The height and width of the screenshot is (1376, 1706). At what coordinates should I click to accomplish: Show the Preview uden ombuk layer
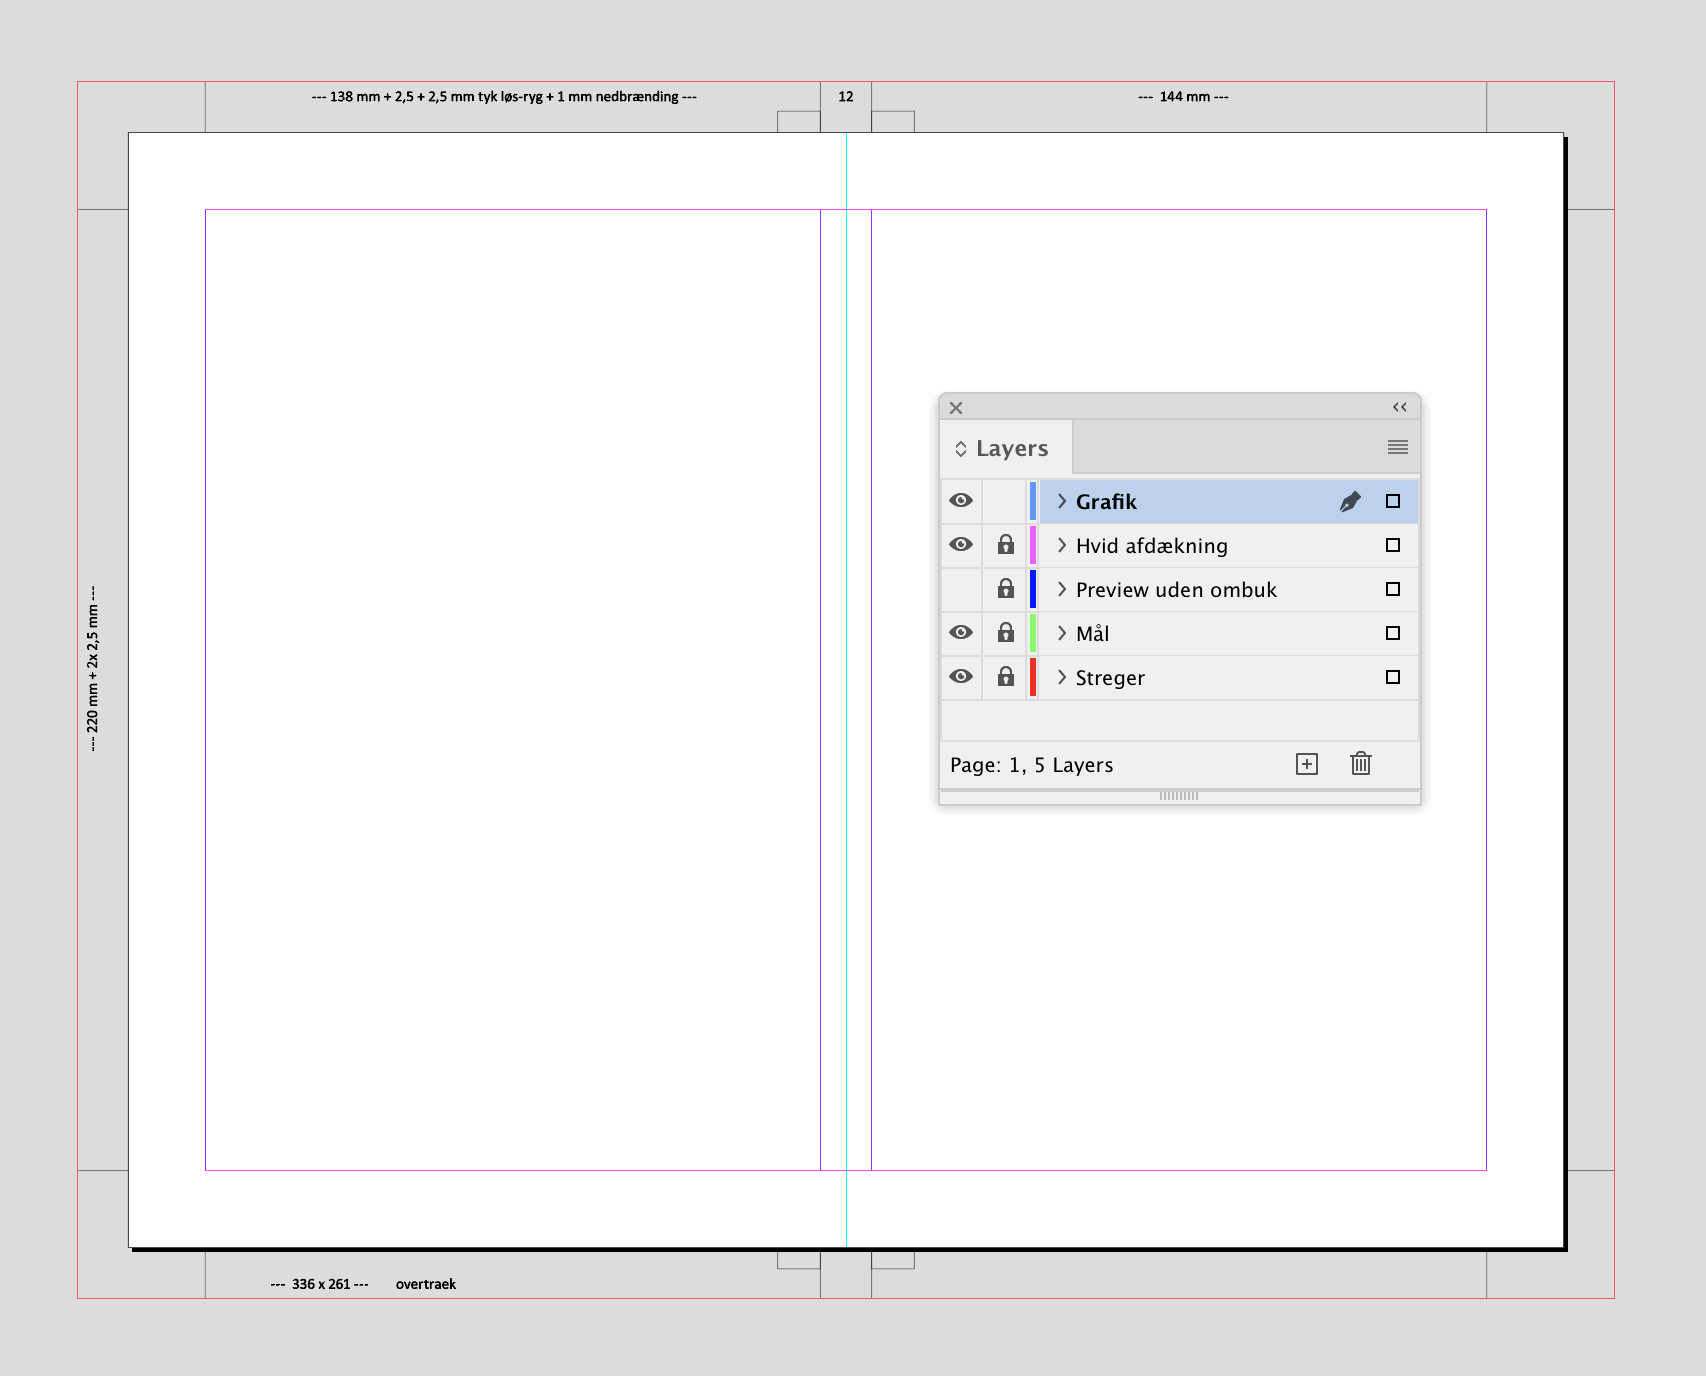tap(961, 589)
